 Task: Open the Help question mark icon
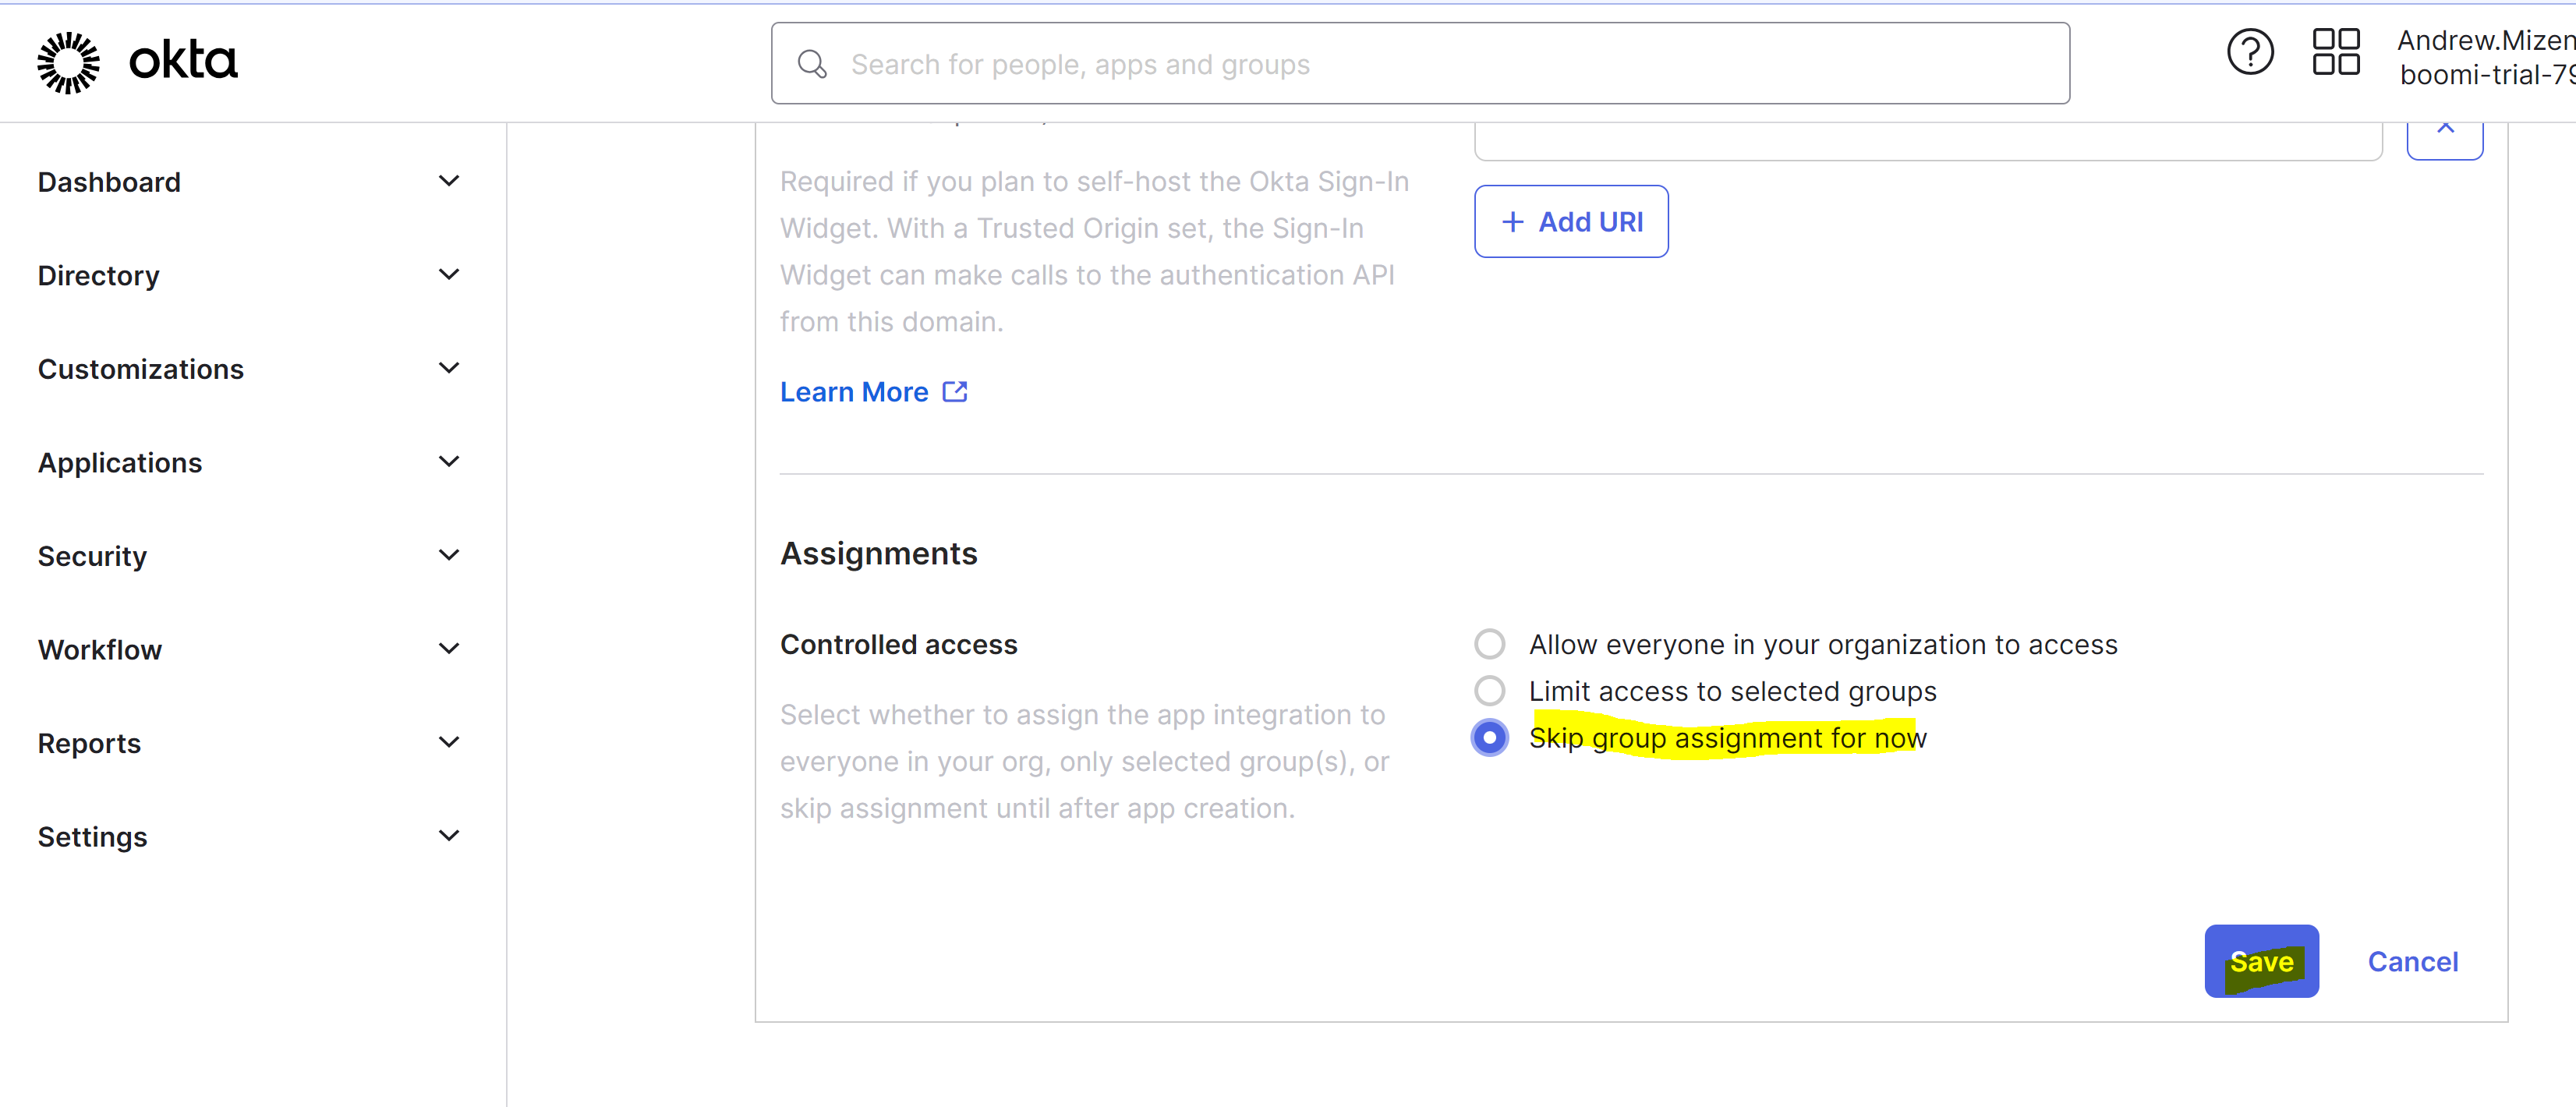click(2250, 52)
